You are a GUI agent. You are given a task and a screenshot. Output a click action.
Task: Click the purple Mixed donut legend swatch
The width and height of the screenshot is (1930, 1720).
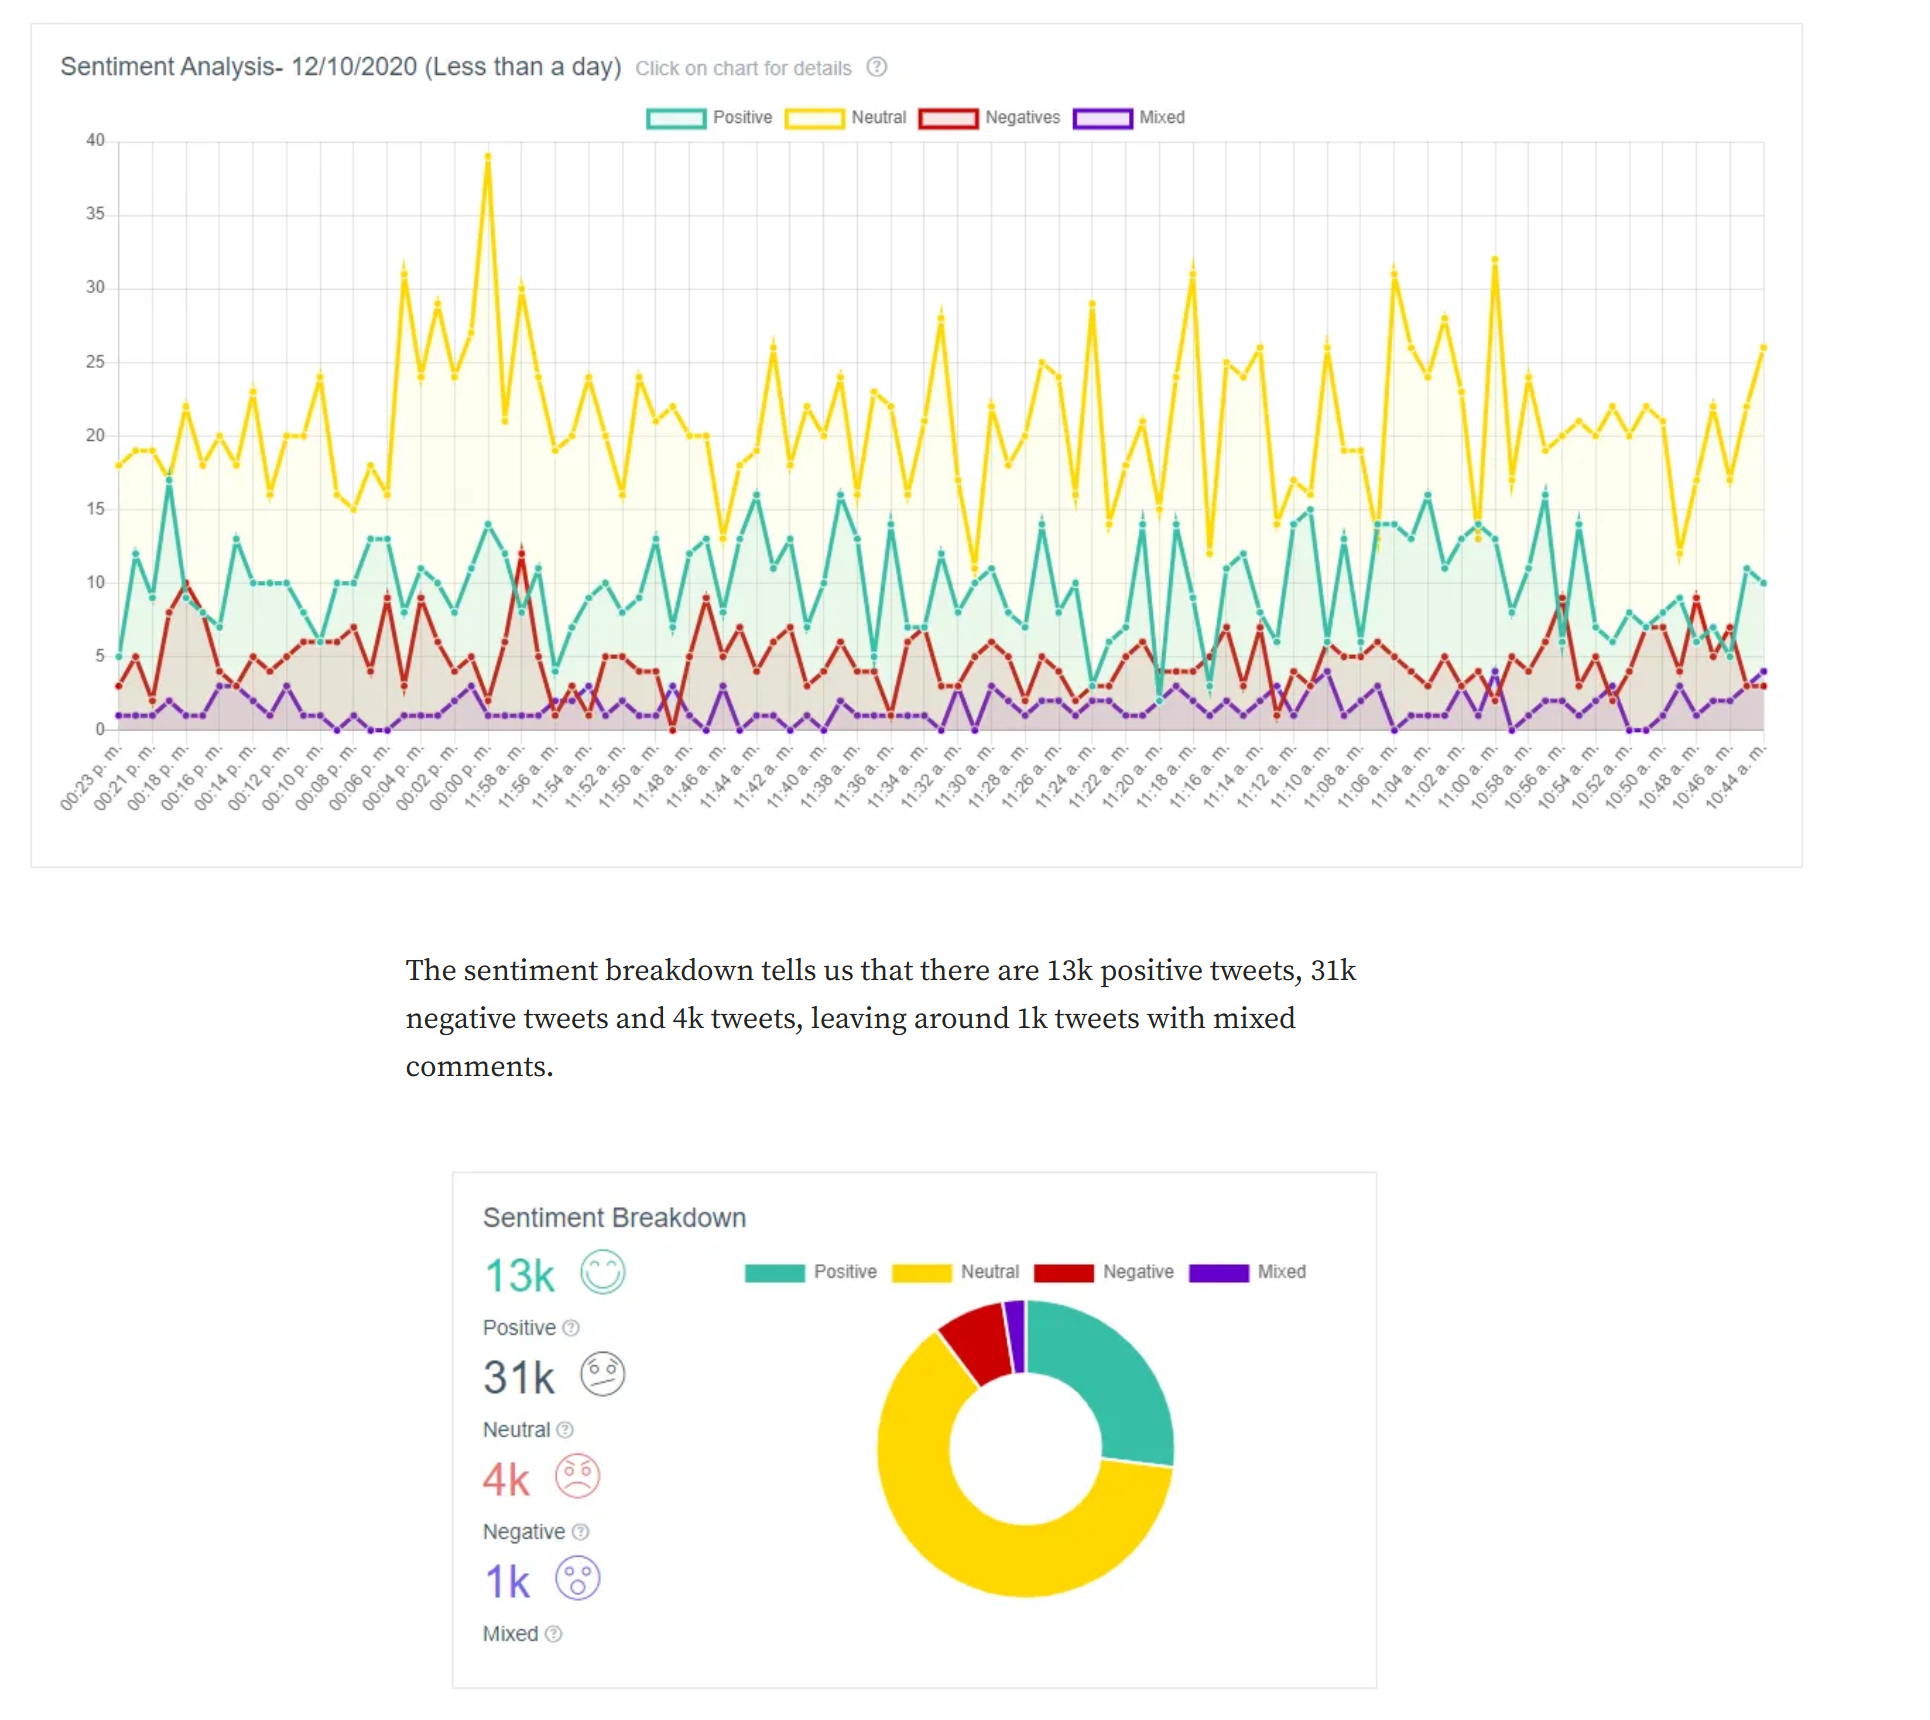(x=1219, y=1273)
